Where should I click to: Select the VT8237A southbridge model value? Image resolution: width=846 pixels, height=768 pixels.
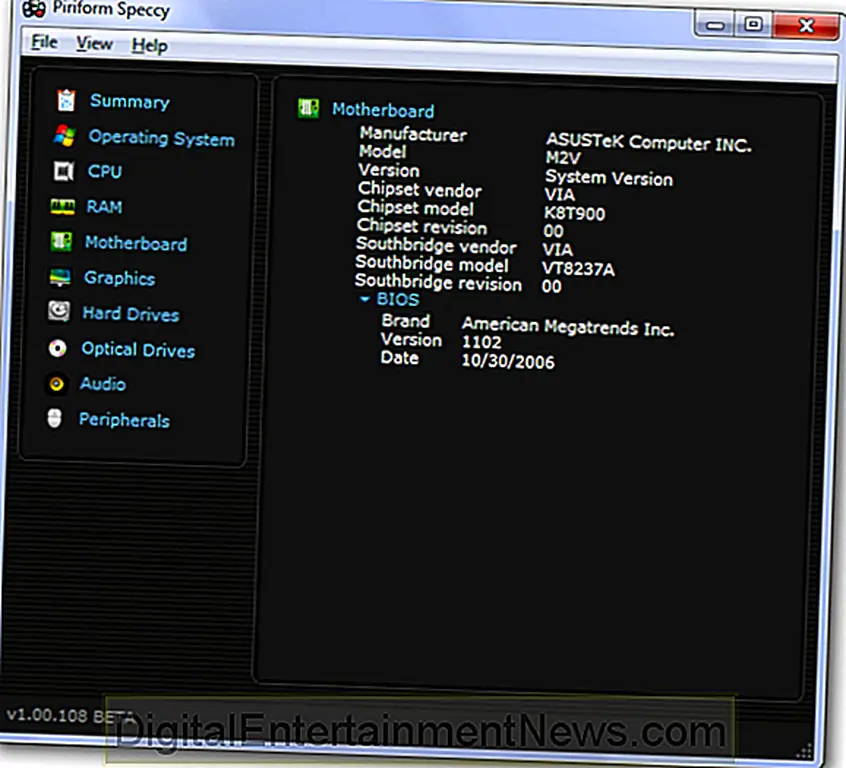pyautogui.click(x=578, y=268)
